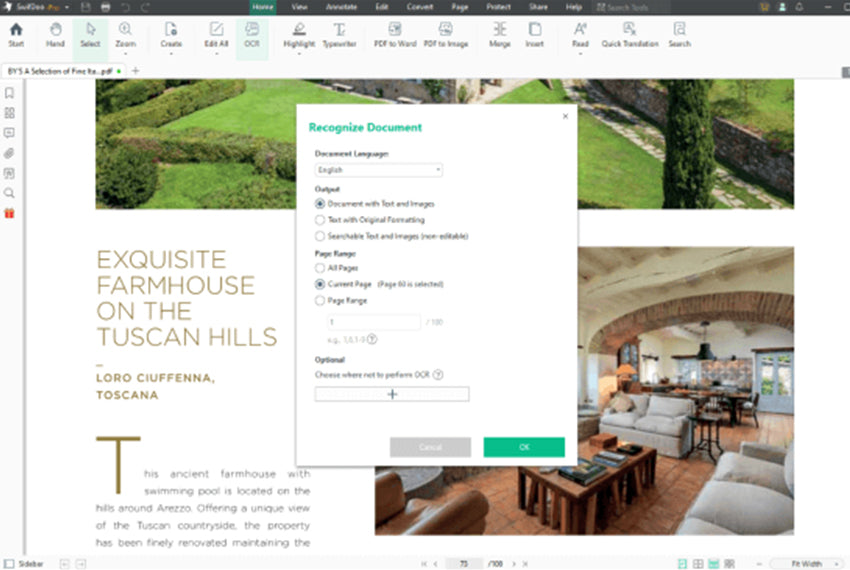The height and width of the screenshot is (570, 850).
Task: Click the page number field in status bar
Action: click(463, 564)
